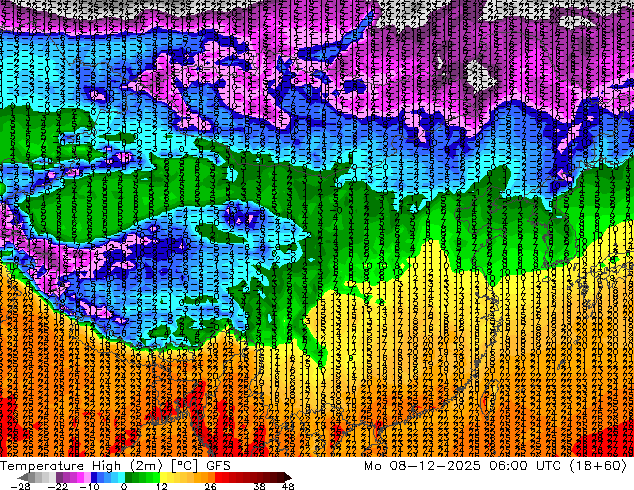Select the bright red legend swatch after 26

click(218, 477)
